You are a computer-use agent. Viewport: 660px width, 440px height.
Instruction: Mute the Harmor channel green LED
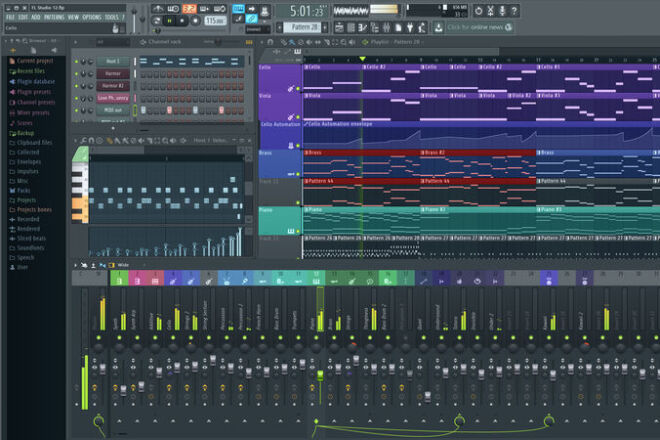(x=76, y=74)
